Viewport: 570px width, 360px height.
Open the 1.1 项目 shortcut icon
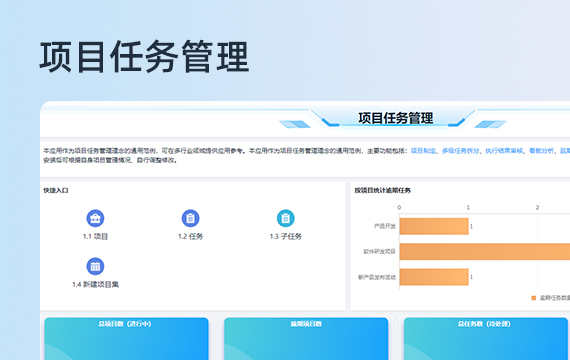pos(95,218)
